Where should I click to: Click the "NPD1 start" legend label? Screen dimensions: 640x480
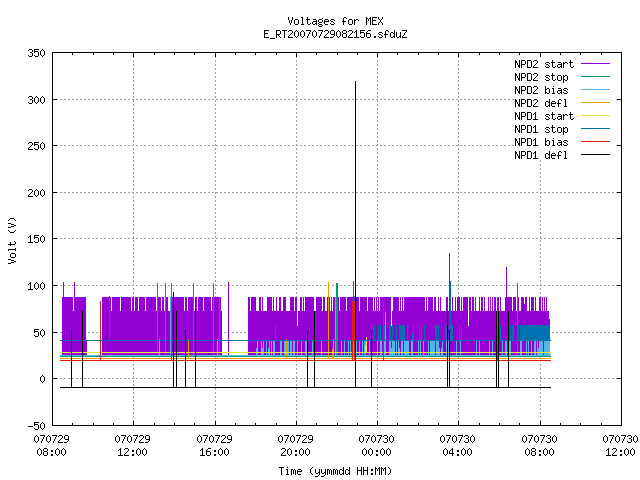pyautogui.click(x=544, y=116)
